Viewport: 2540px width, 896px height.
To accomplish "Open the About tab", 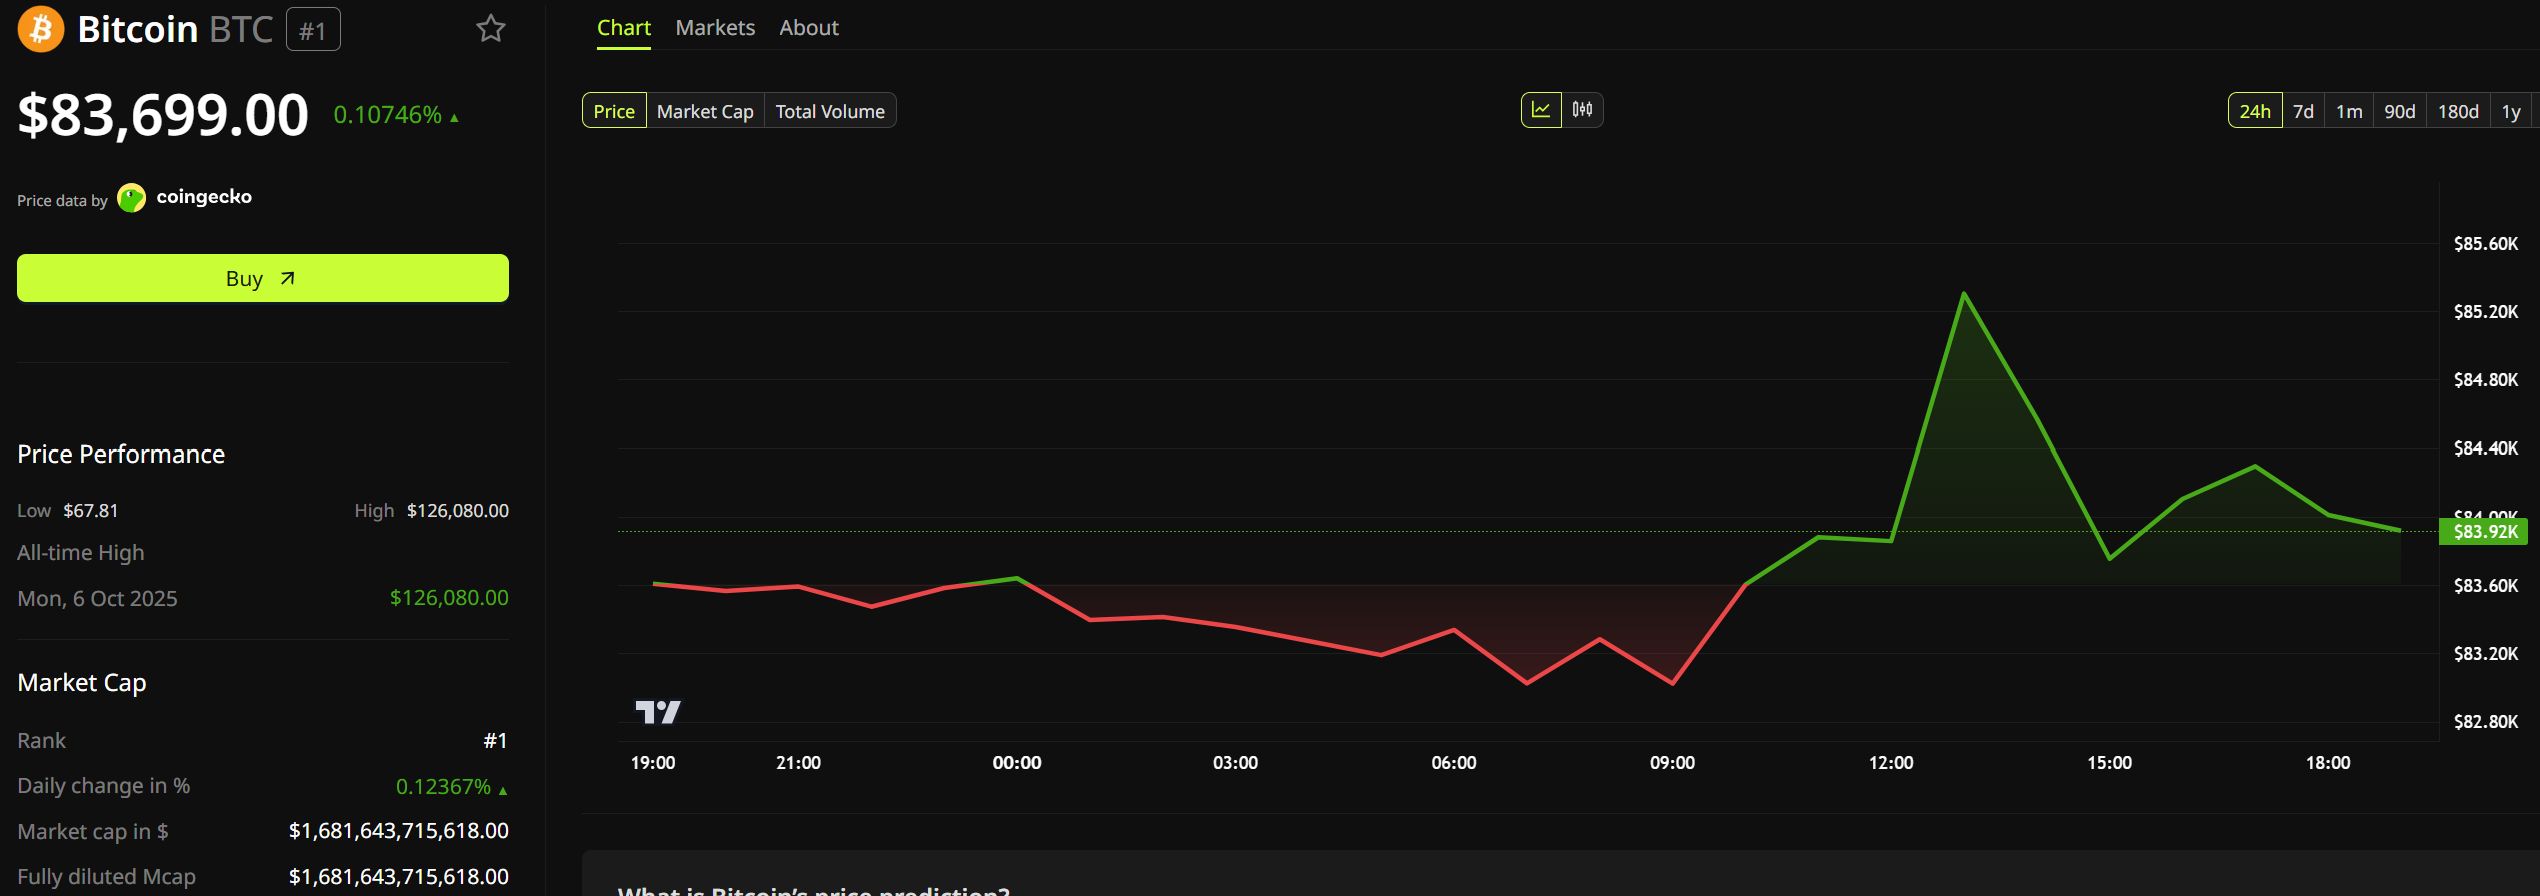I will click(x=809, y=28).
